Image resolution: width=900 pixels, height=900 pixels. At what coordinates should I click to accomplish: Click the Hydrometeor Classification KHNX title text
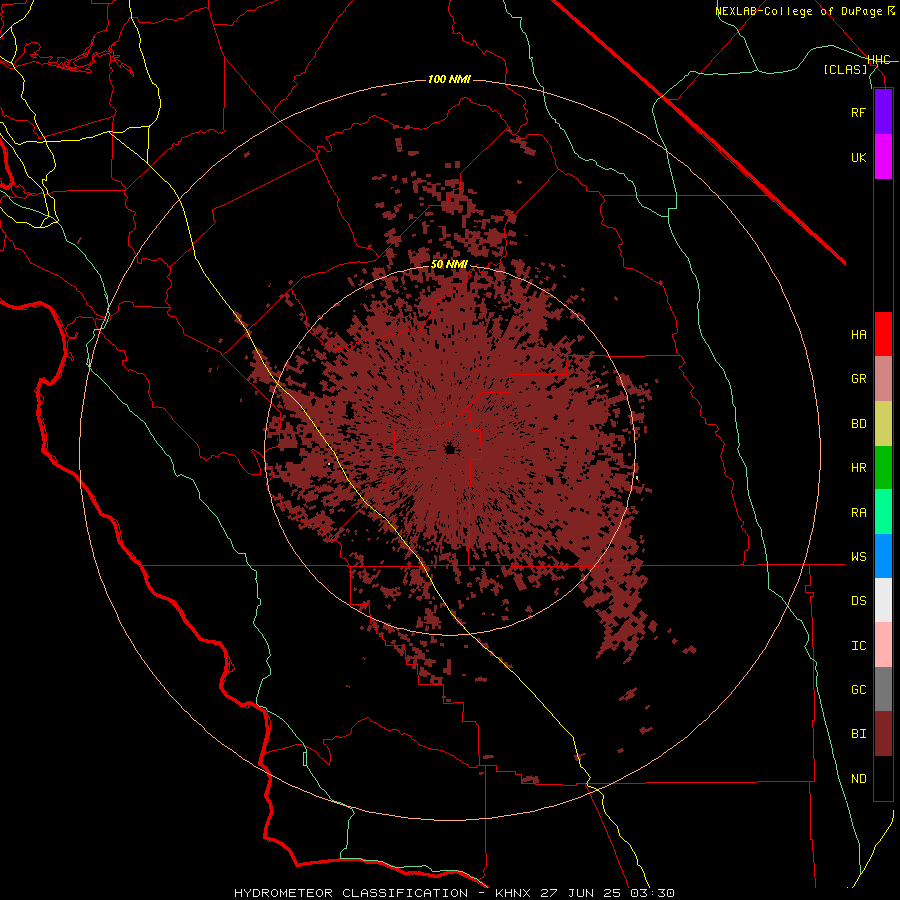click(x=454, y=893)
